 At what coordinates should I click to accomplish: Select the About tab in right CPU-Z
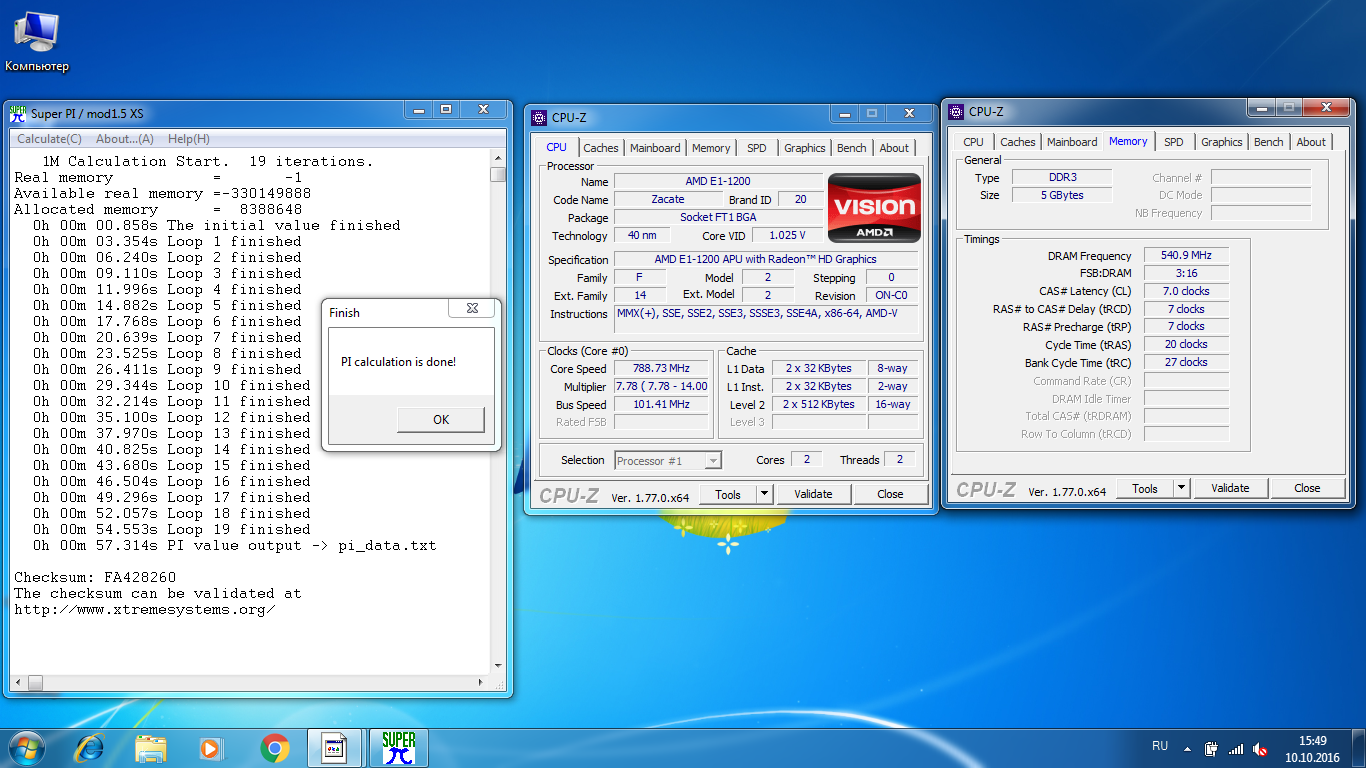[1311, 142]
